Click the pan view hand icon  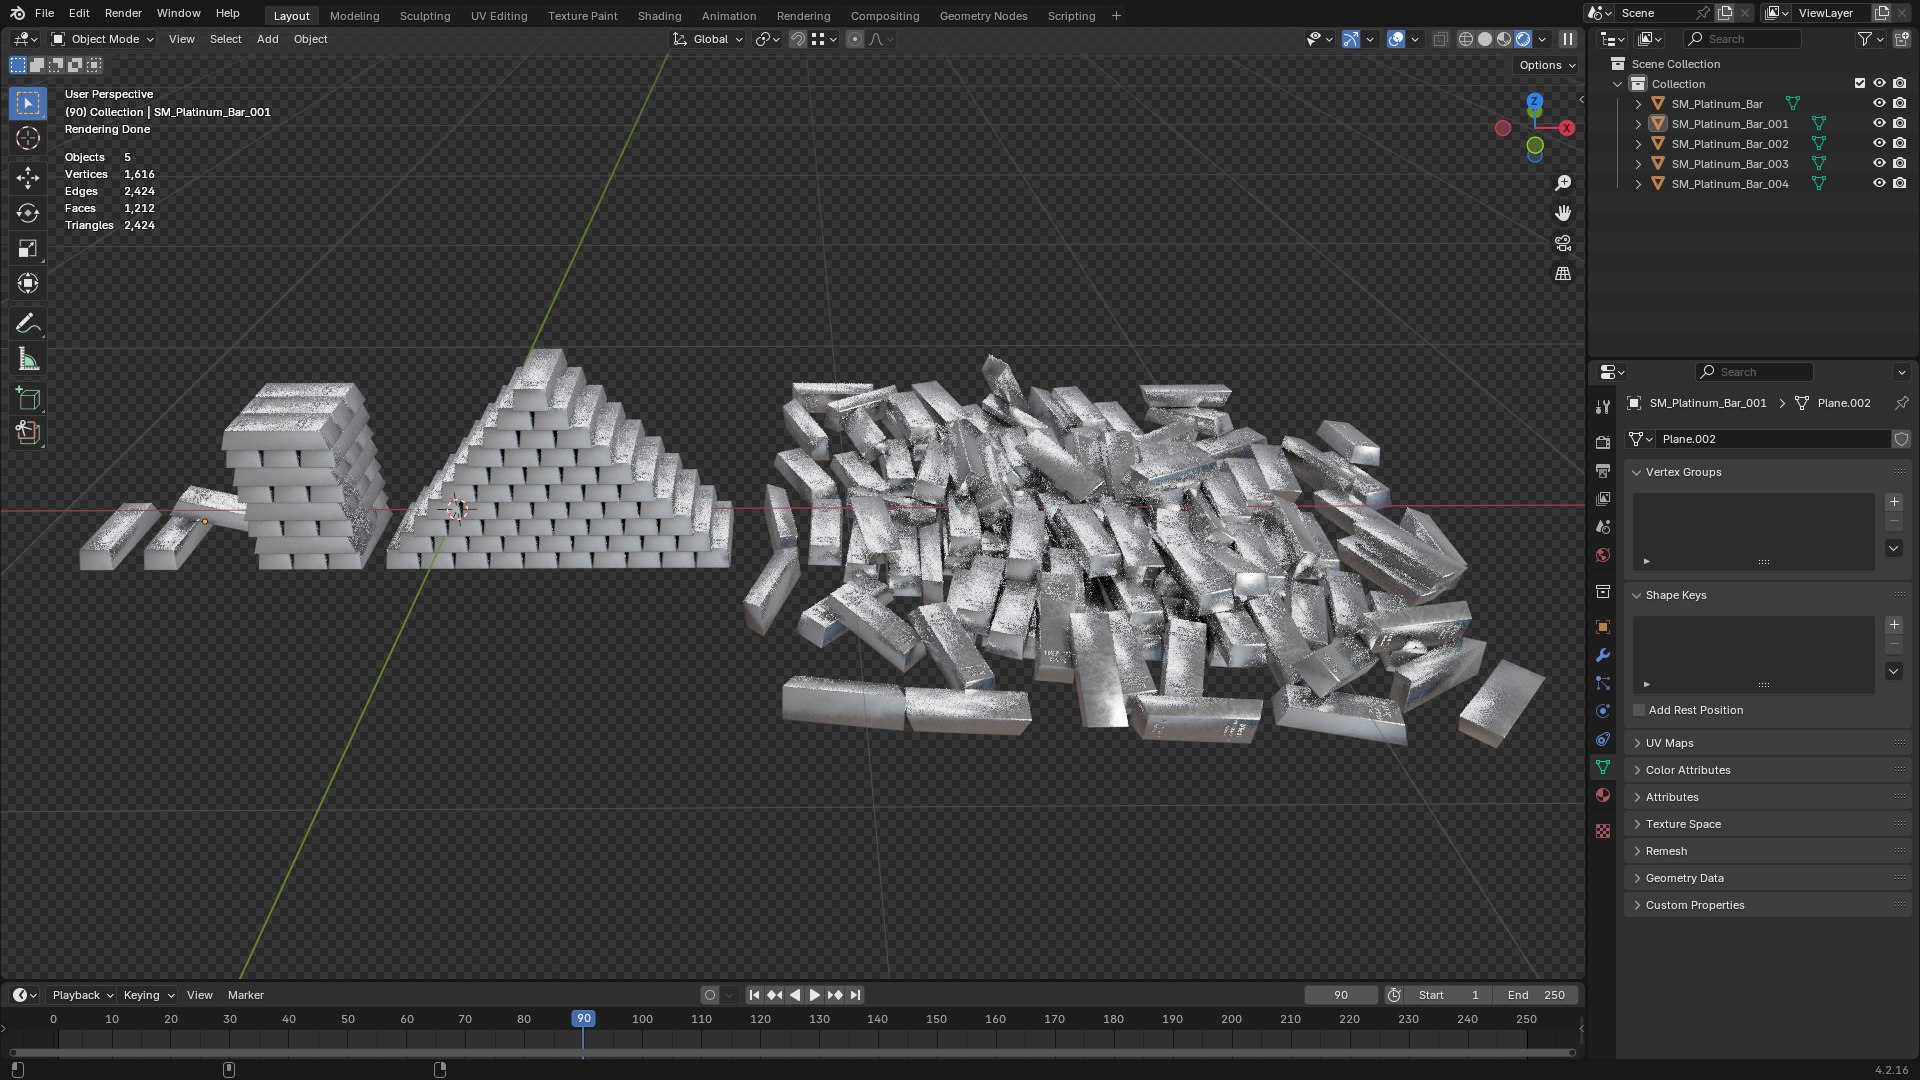[x=1563, y=213]
